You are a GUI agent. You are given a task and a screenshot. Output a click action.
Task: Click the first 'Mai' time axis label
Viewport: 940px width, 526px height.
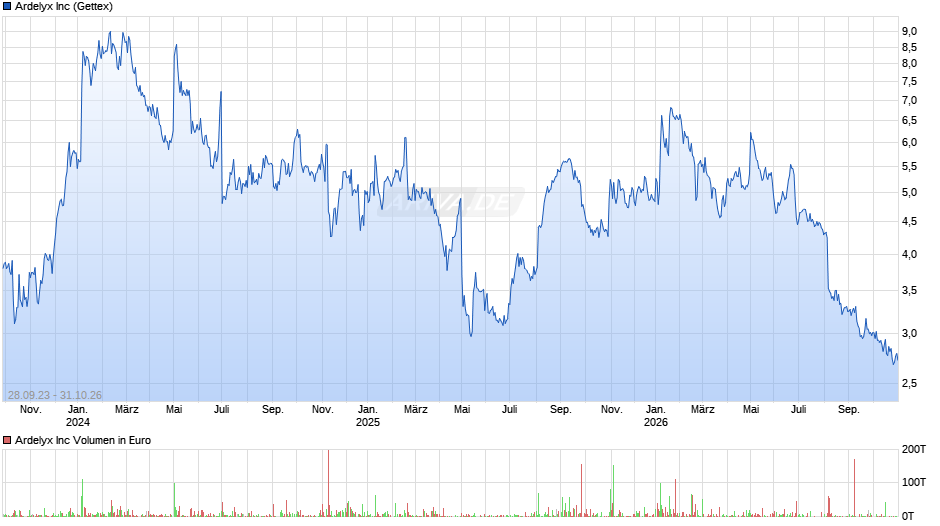pyautogui.click(x=174, y=410)
